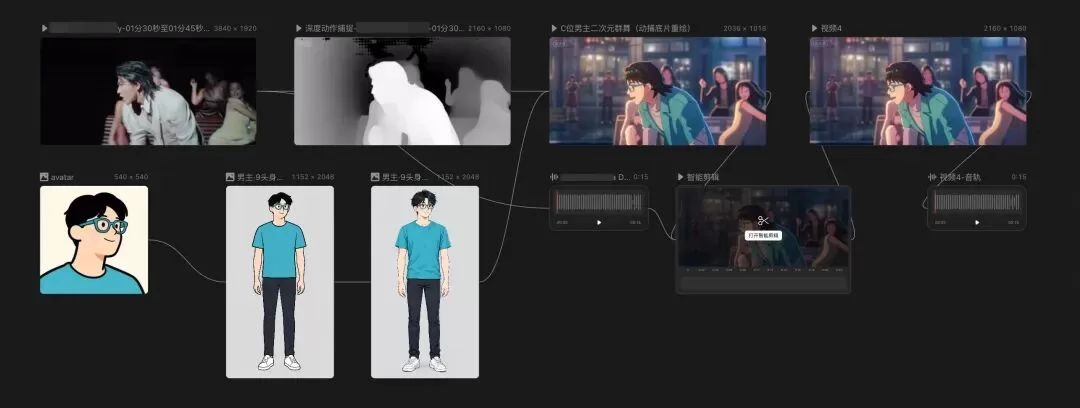Viewport: 1080px width, 408px height.
Task: Click waveform icon of the redacted audio node
Action: [554, 177]
